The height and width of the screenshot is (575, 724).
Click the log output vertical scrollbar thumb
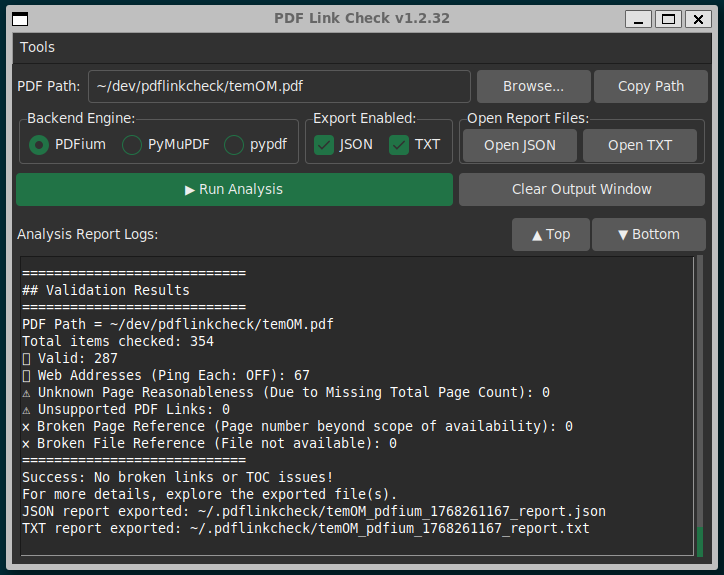[700, 541]
